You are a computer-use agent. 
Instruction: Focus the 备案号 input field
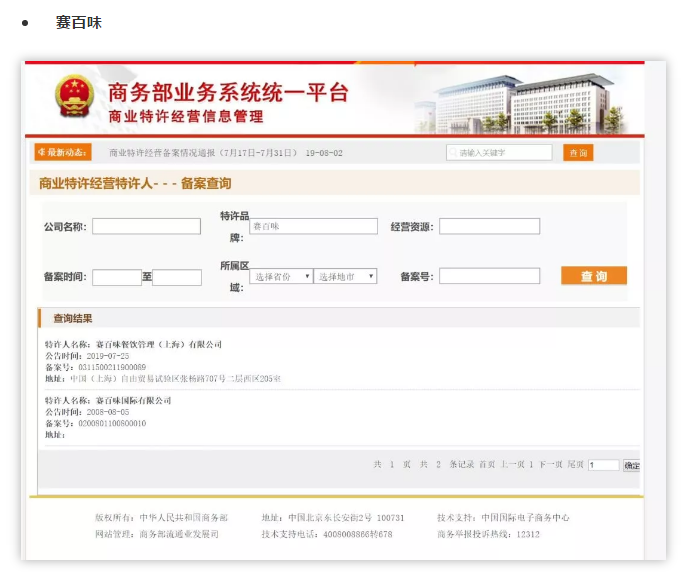(x=489, y=276)
